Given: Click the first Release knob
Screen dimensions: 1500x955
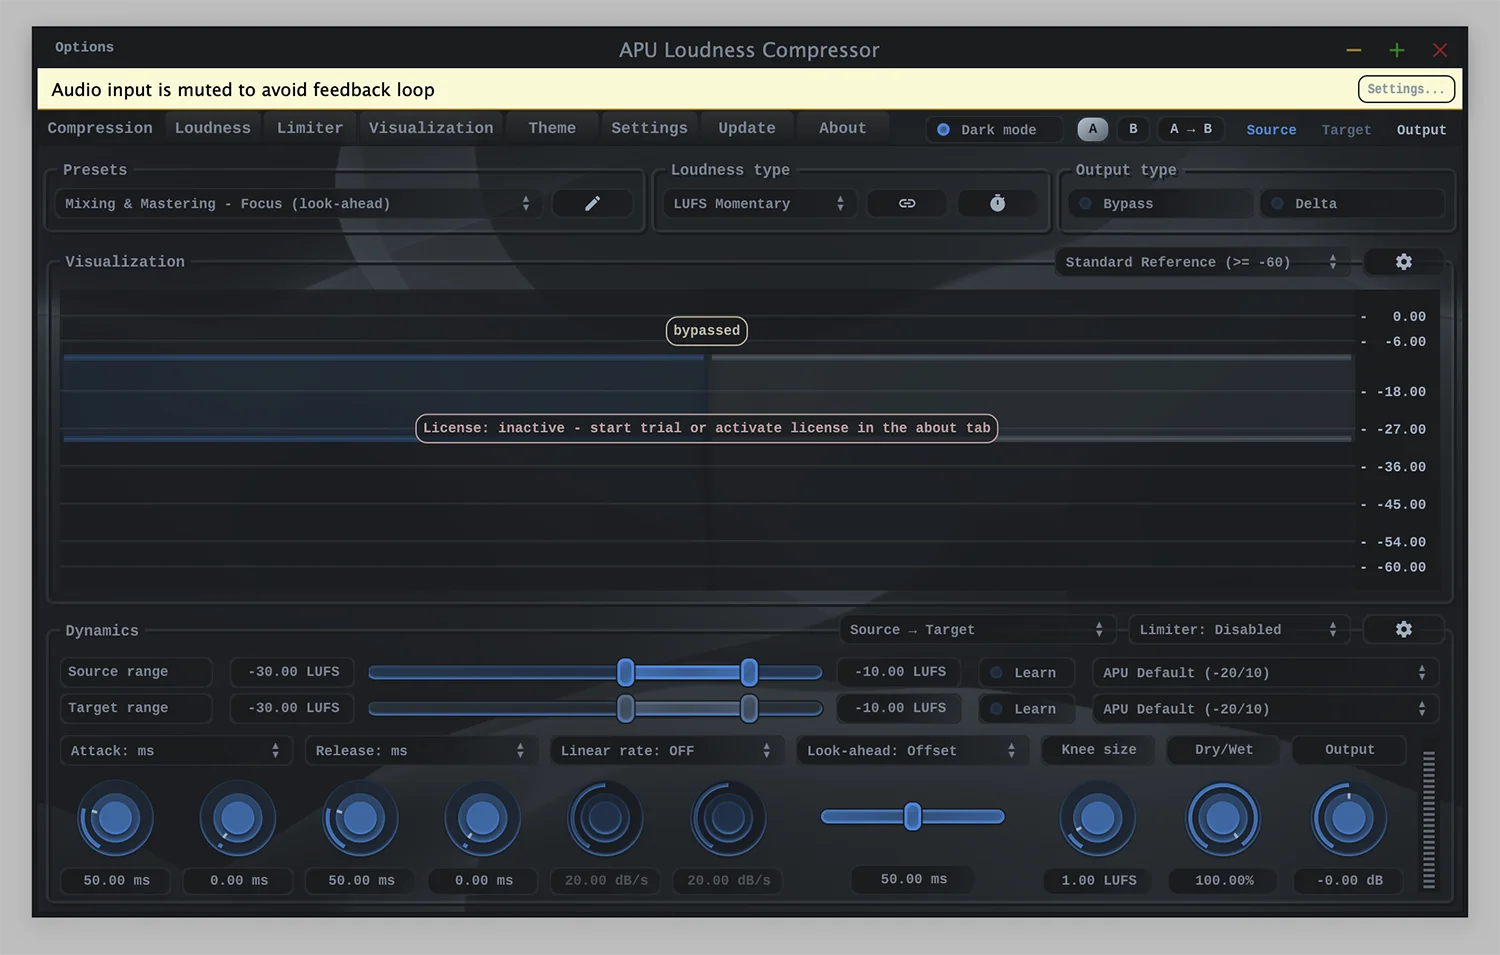Looking at the screenshot, I should tap(361, 819).
